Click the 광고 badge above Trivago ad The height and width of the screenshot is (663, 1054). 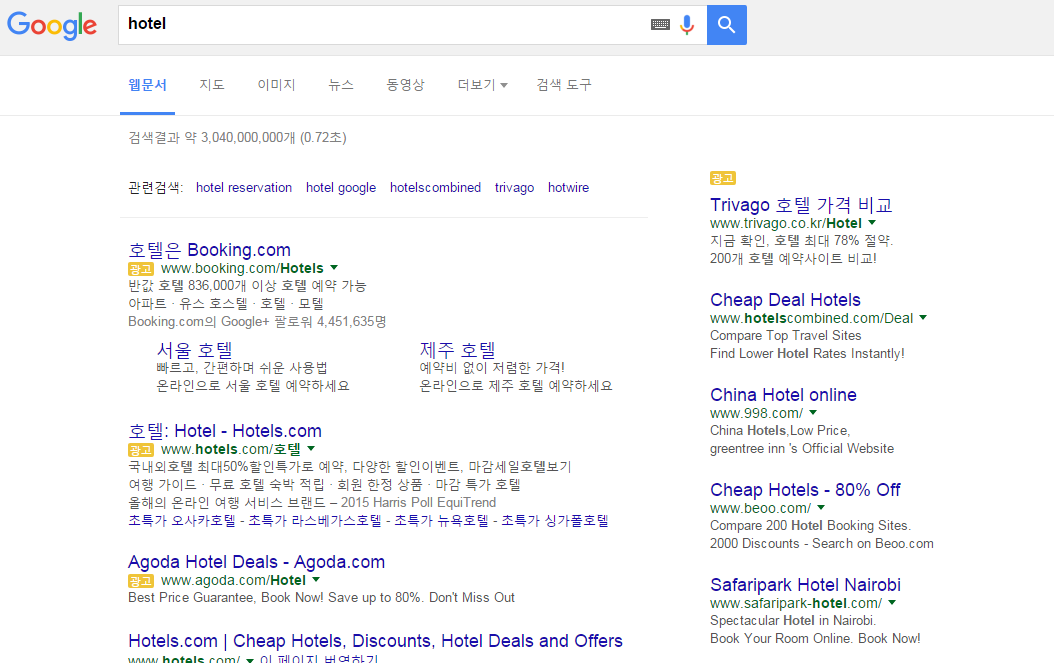(723, 178)
